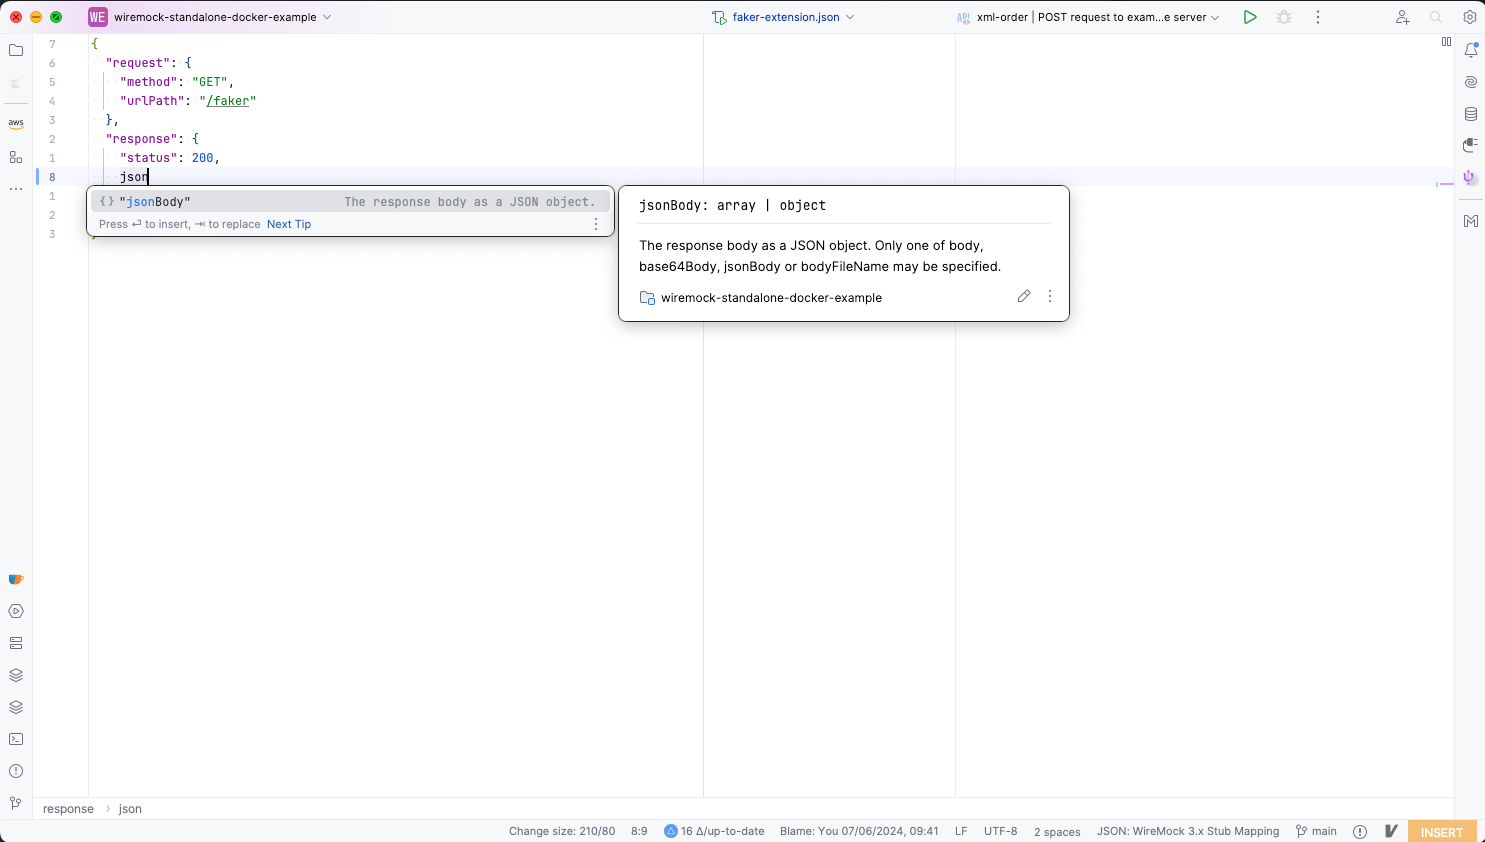Open the Notifications bell icon
The image size is (1485, 842).
coord(1471,50)
